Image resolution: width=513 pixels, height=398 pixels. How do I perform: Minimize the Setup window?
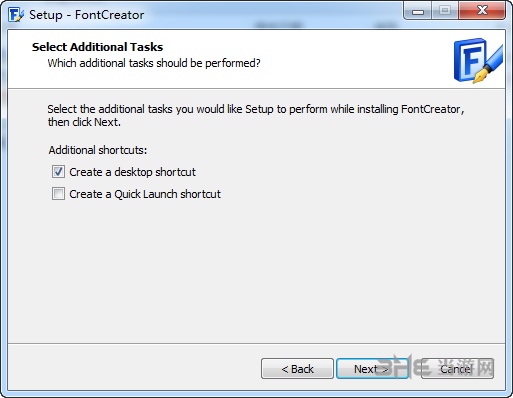pyautogui.click(x=418, y=11)
